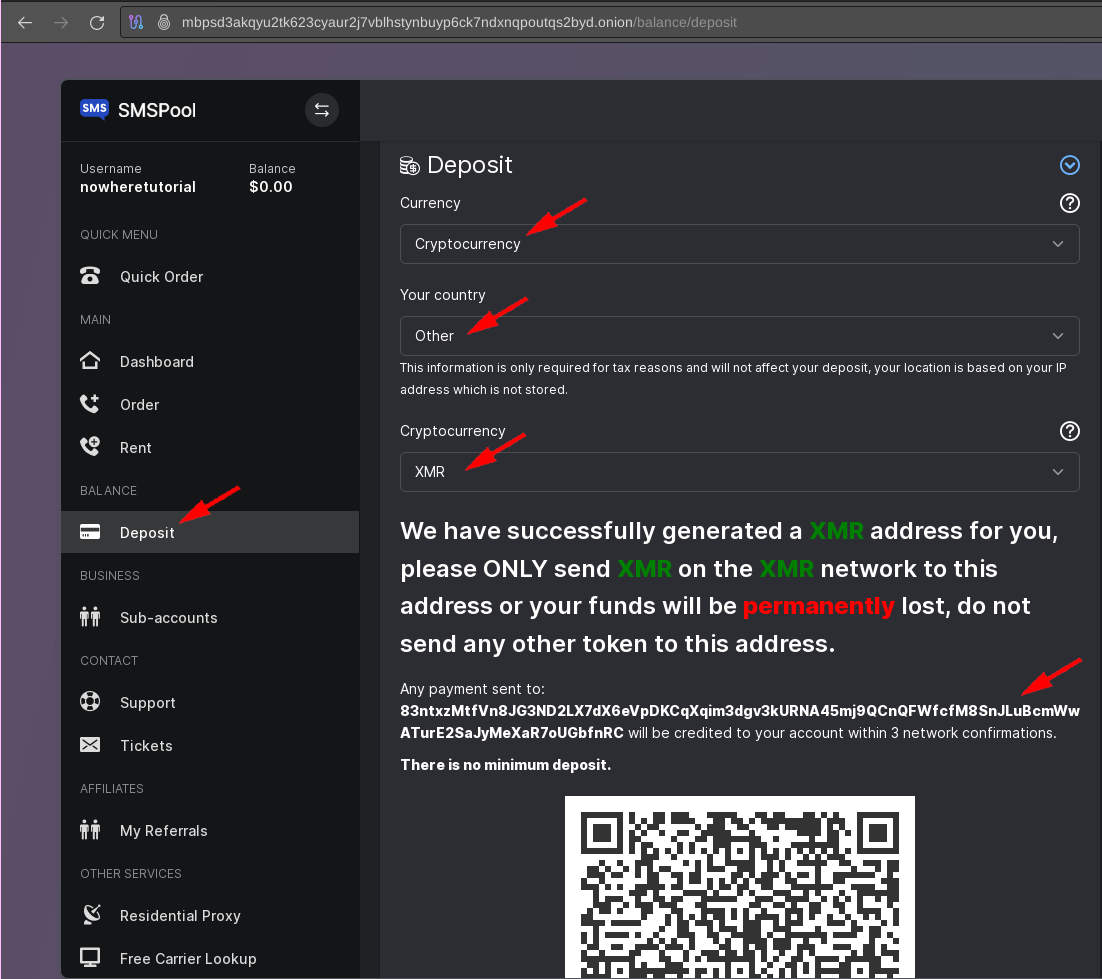
Task: Go back with the browser back arrow
Action: point(25,22)
